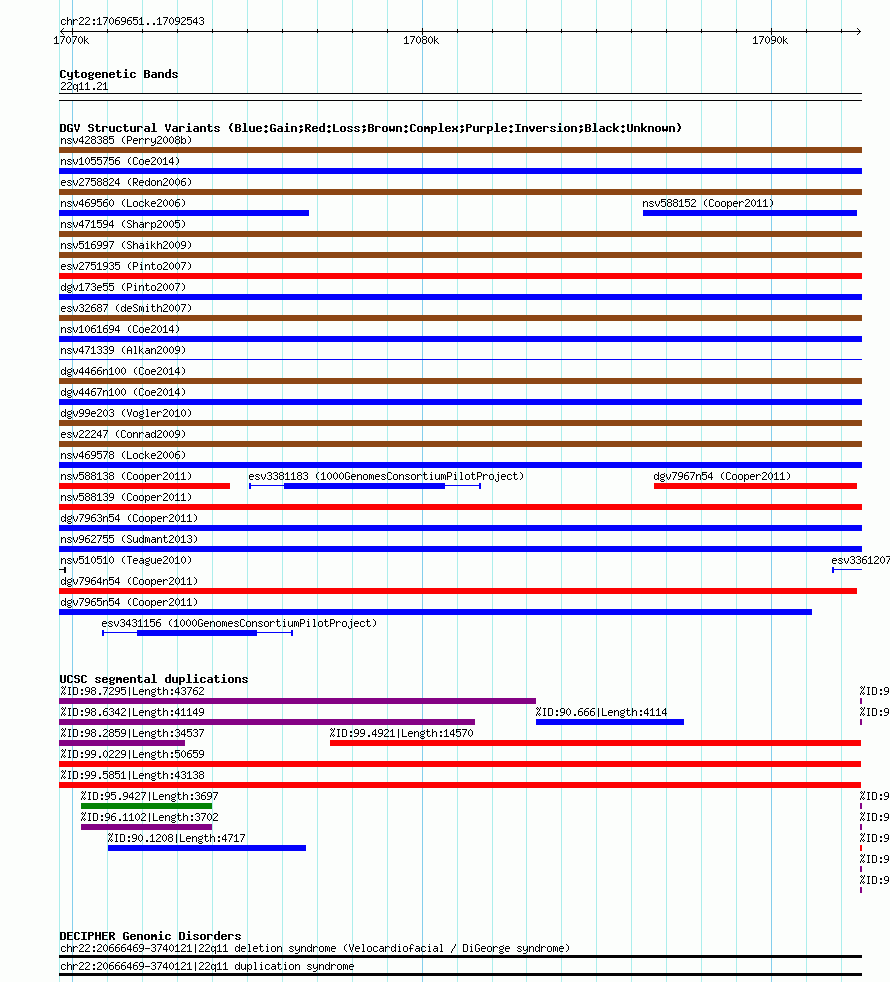The width and height of the screenshot is (890, 982).
Task: Click the esv3381183 blue feature bar
Action: click(x=365, y=486)
